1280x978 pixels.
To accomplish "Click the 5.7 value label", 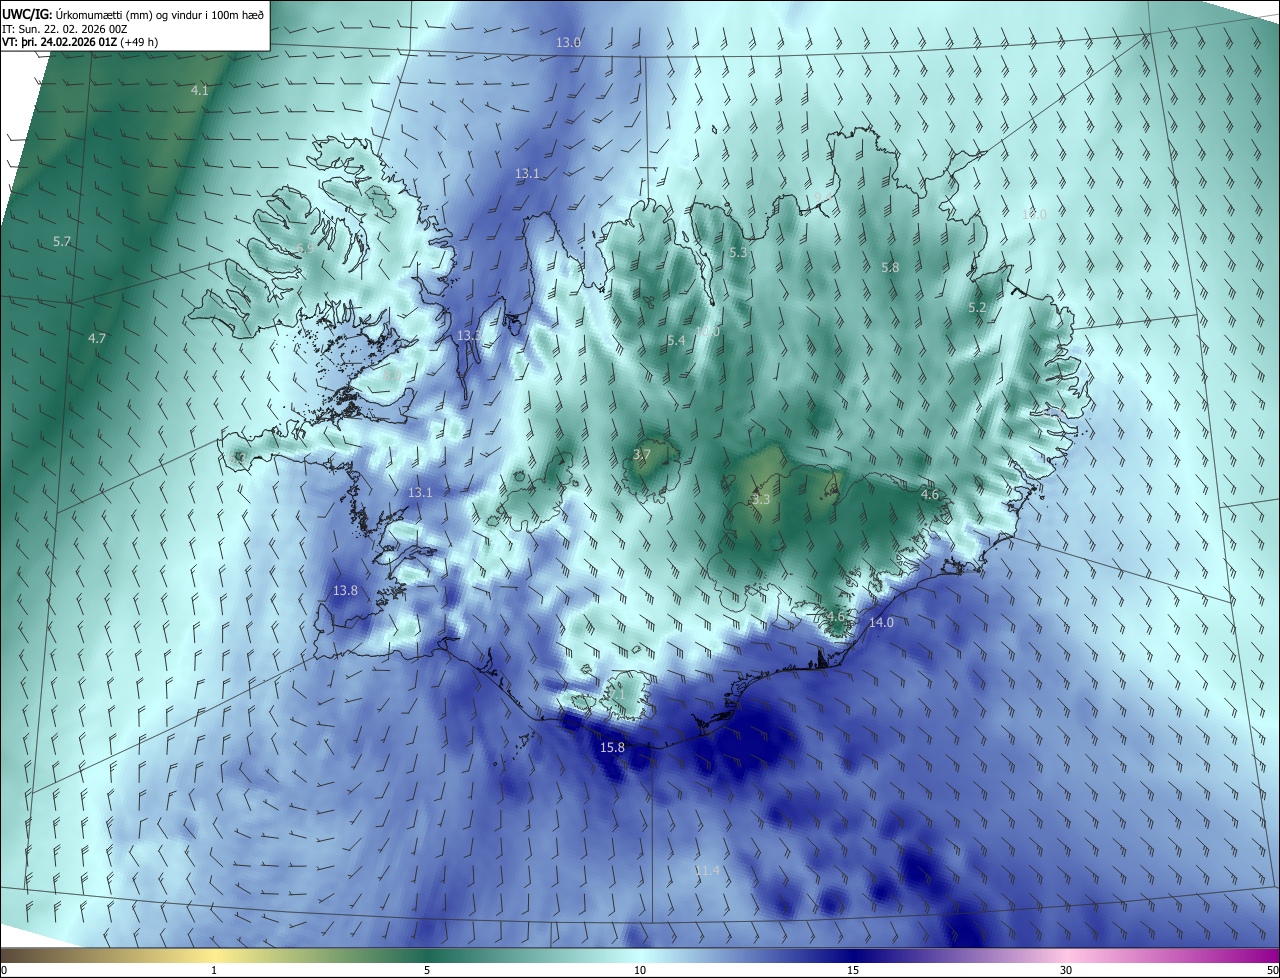I will (x=62, y=242).
